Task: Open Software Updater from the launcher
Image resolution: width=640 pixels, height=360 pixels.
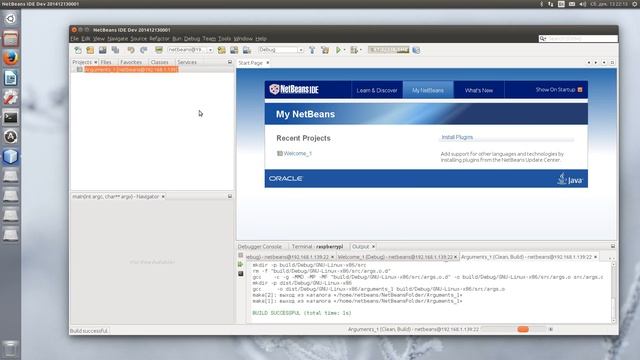Action: pos(11,137)
